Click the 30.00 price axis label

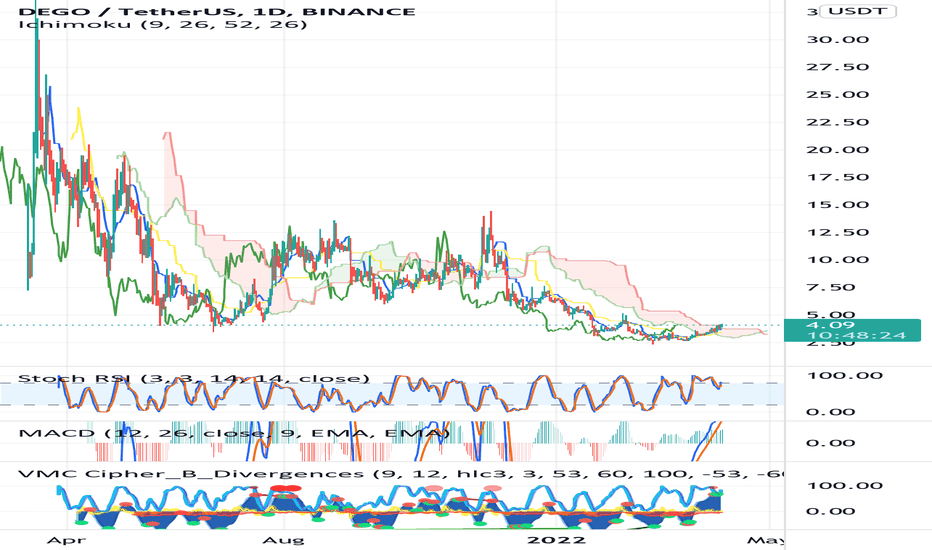point(837,40)
